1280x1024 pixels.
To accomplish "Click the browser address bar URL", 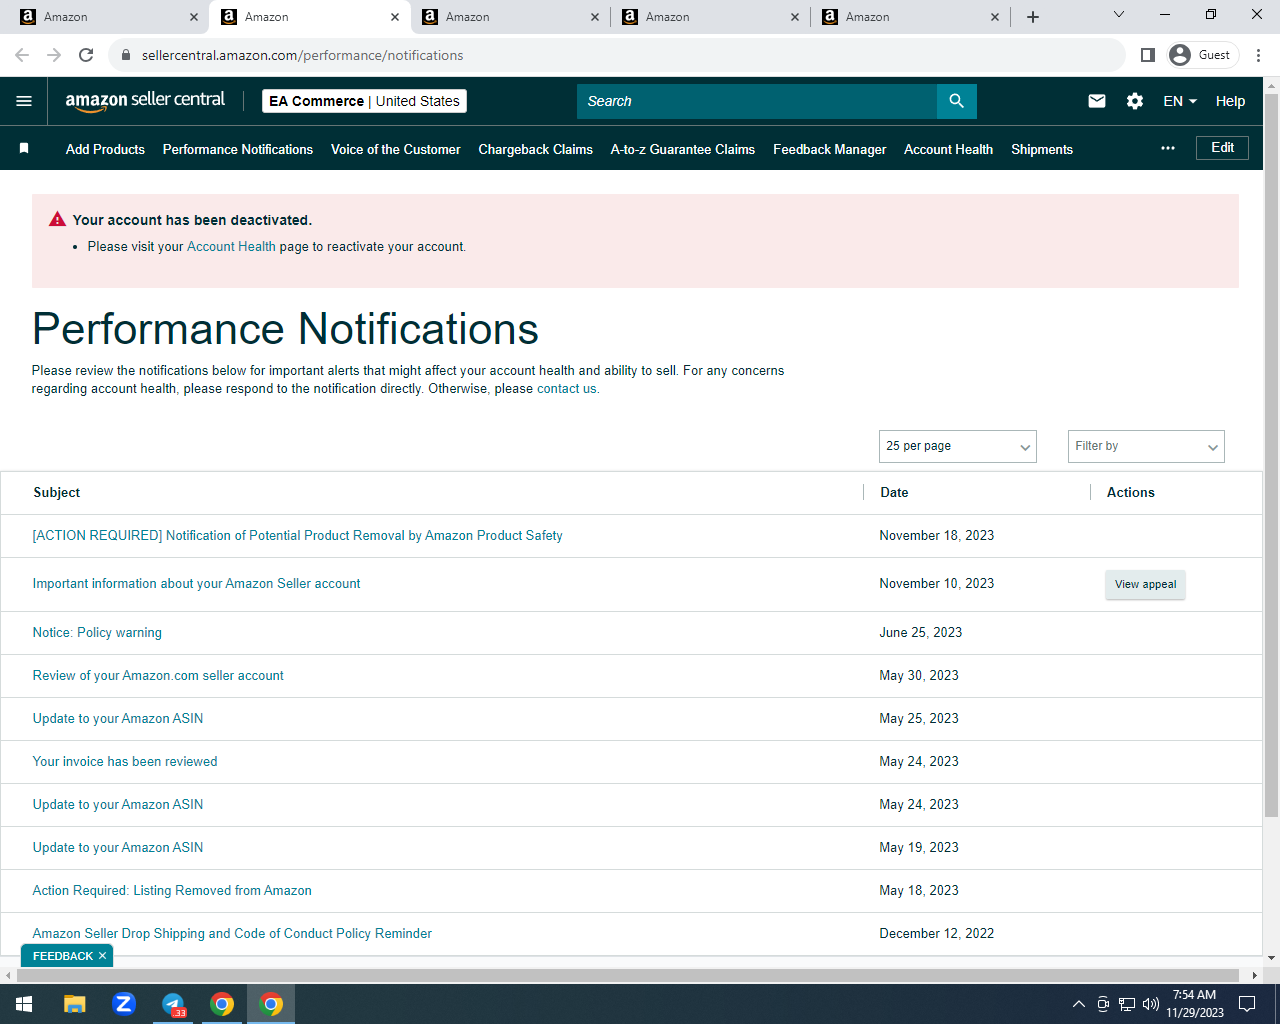I will (302, 55).
